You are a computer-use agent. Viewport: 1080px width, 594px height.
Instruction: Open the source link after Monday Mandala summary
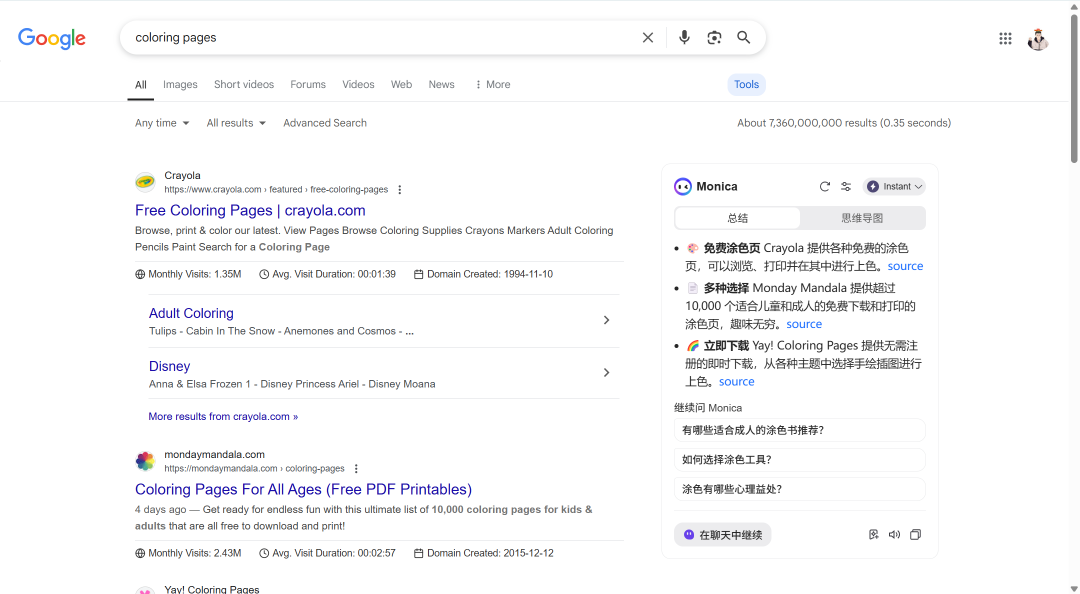click(804, 324)
